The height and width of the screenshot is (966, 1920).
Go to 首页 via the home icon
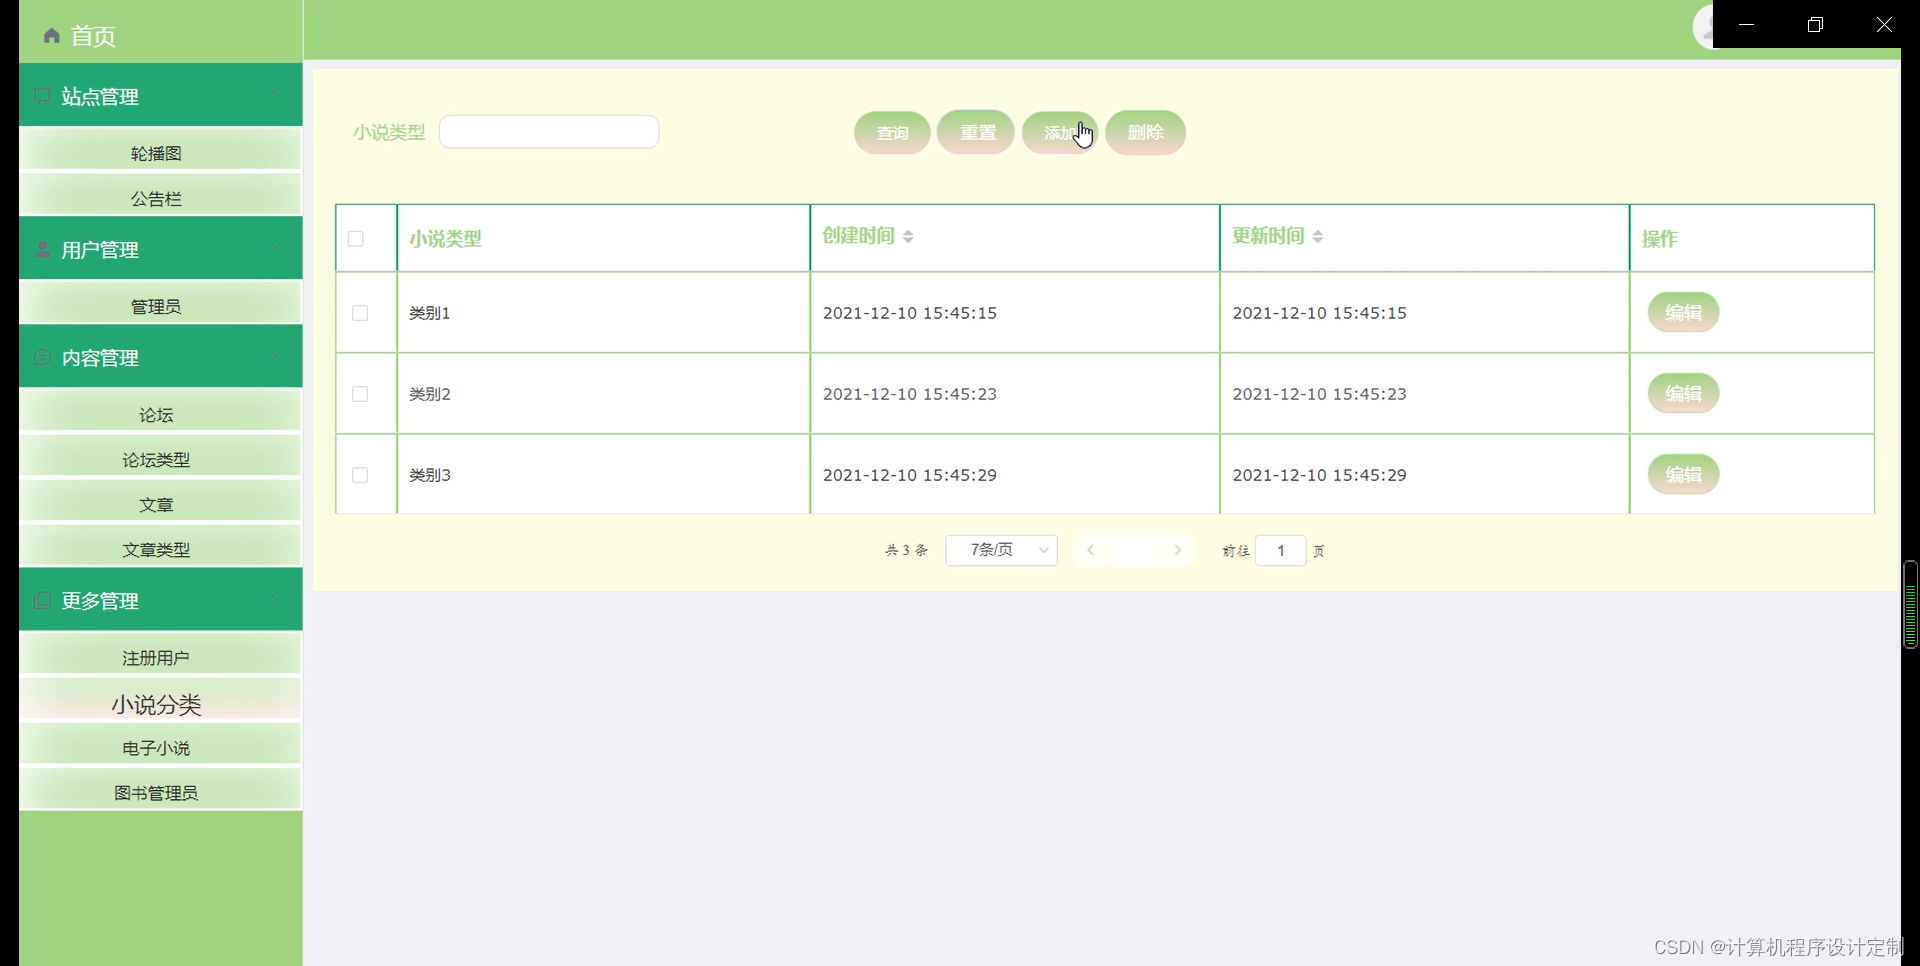(x=52, y=36)
